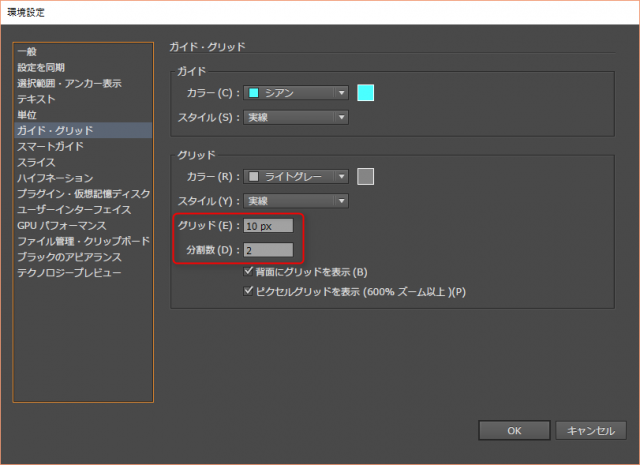Switch to スマートガイド preferences
The width and height of the screenshot is (640, 465).
click(x=50, y=146)
